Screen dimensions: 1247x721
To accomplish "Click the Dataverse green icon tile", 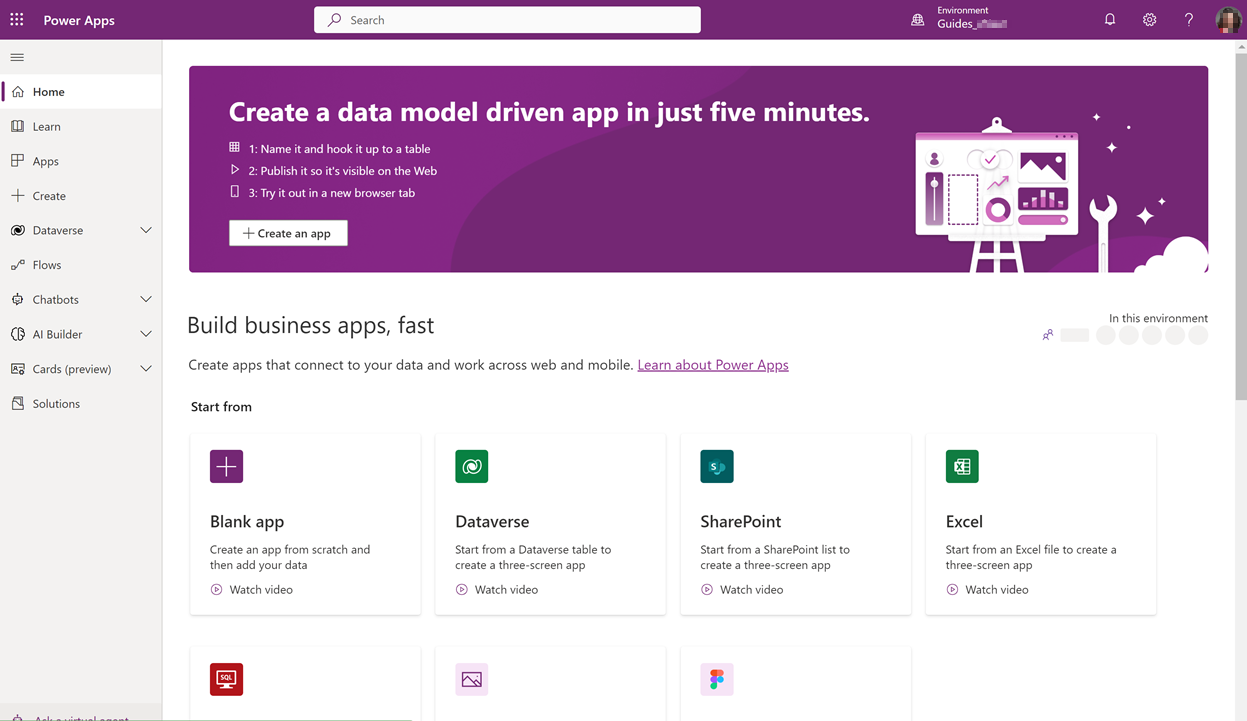I will [x=471, y=466].
